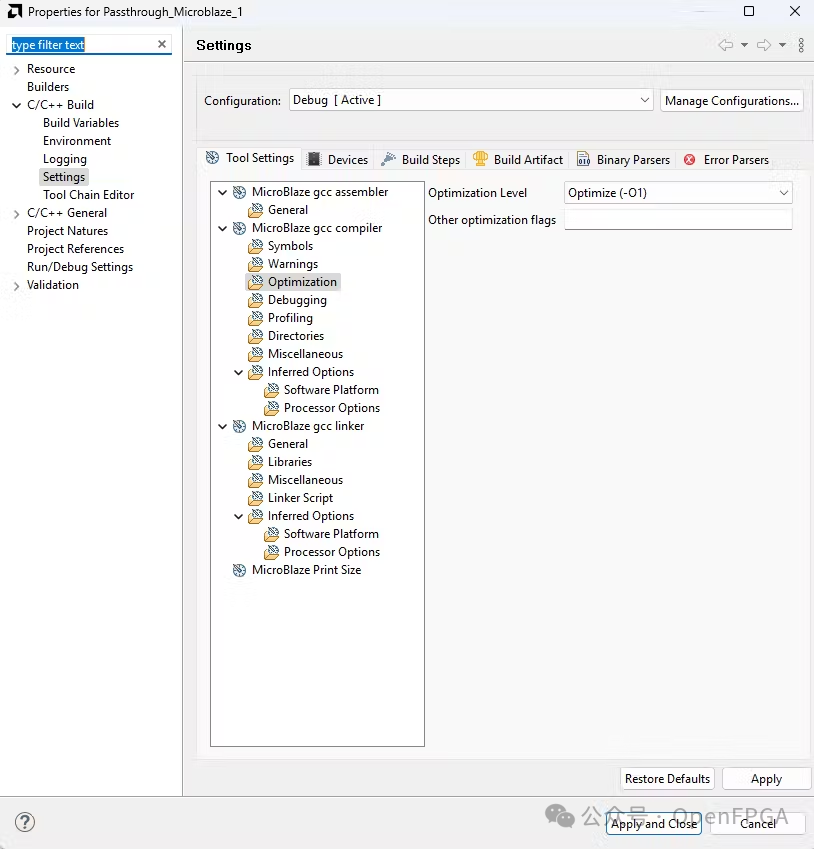
Task: Select Miscellaneous under gcc compiler
Action: (305, 354)
